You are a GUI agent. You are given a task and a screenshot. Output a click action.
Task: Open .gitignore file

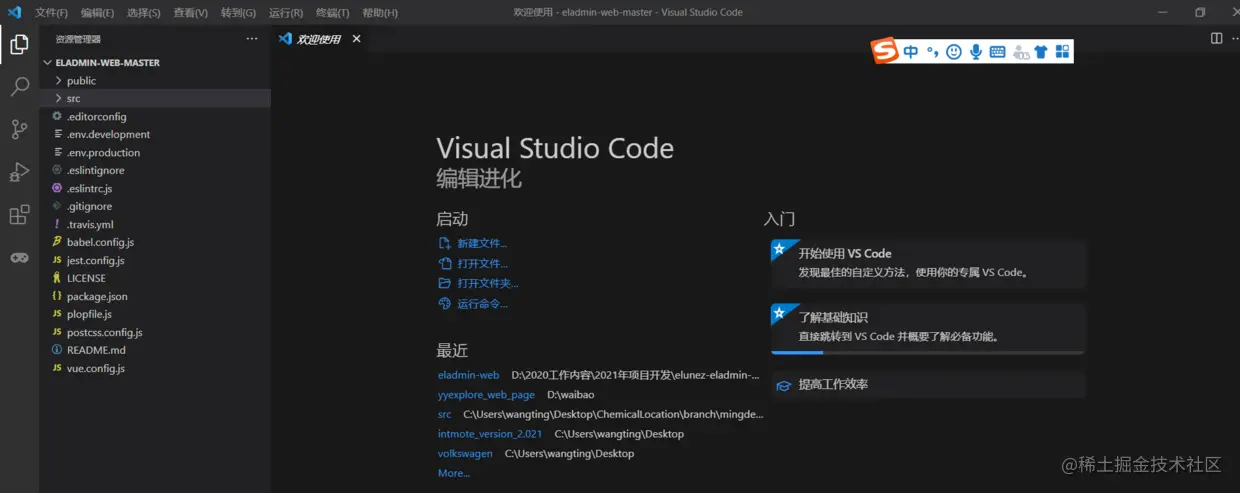pyautogui.click(x=155, y=207)
